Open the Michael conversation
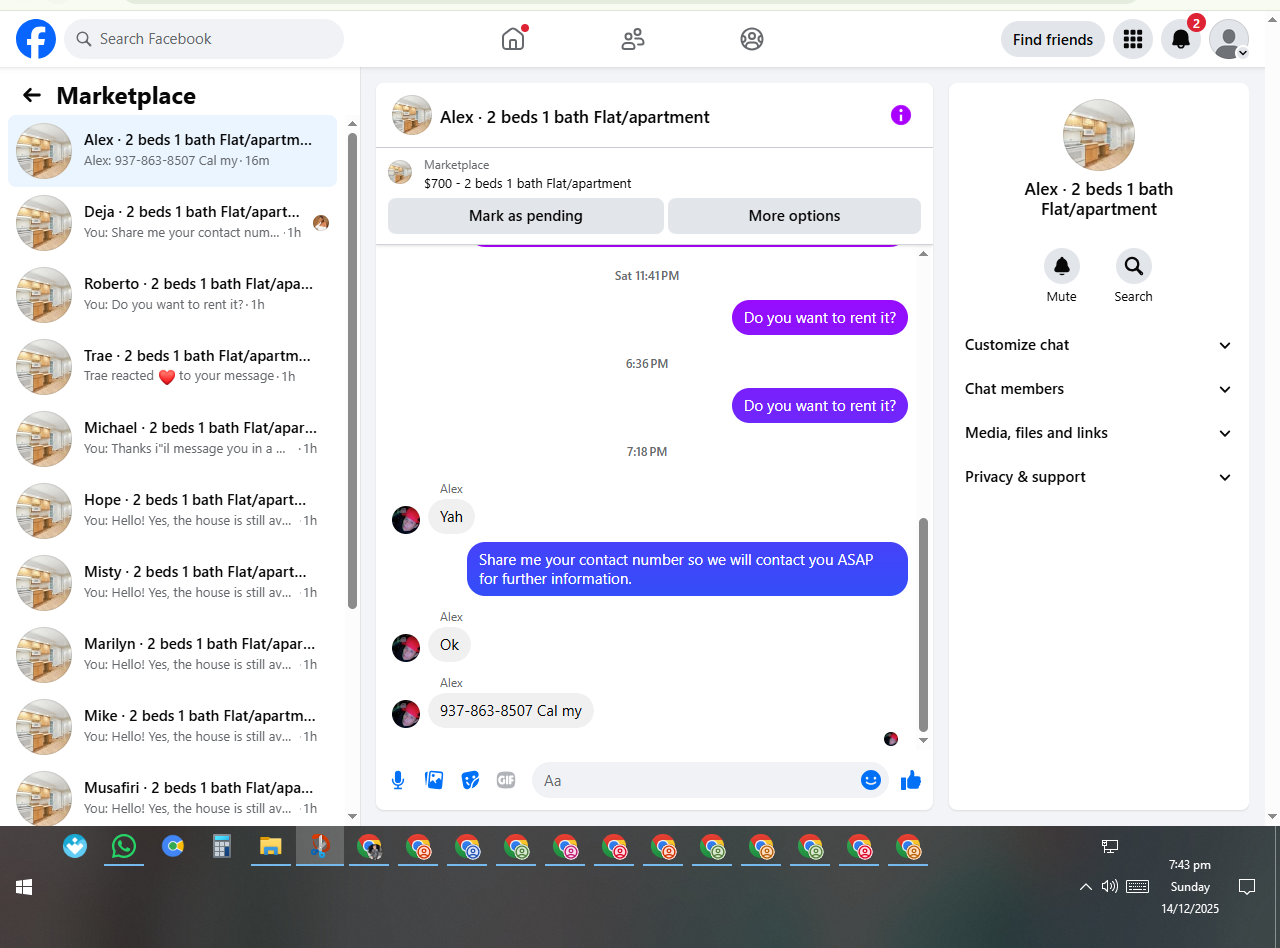This screenshot has height=948, width=1280. pyautogui.click(x=172, y=439)
